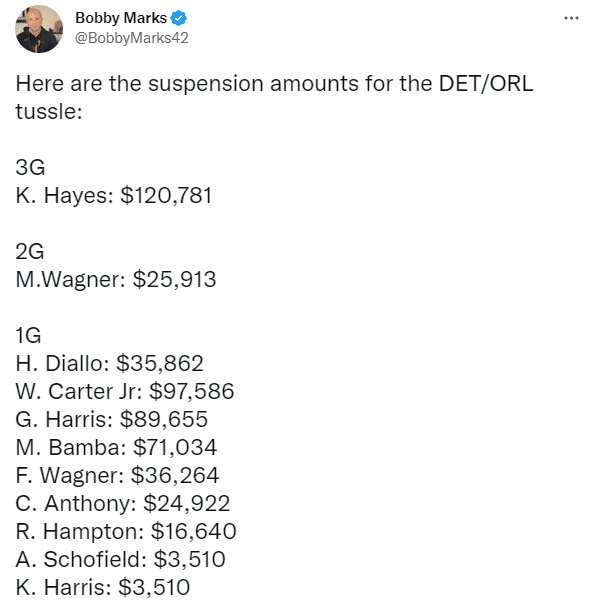This screenshot has height=614, width=595.
Task: Select the 2G heading text
Action: pyautogui.click(x=30, y=251)
